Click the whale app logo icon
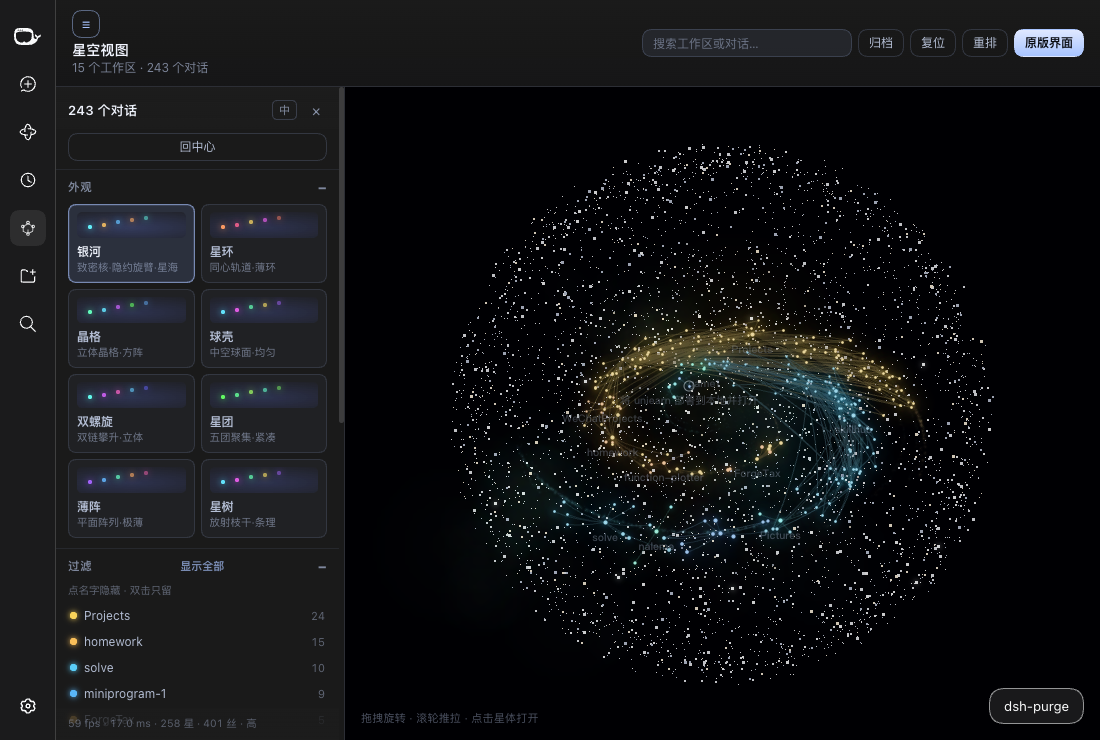The height and width of the screenshot is (740, 1100). coord(27,36)
